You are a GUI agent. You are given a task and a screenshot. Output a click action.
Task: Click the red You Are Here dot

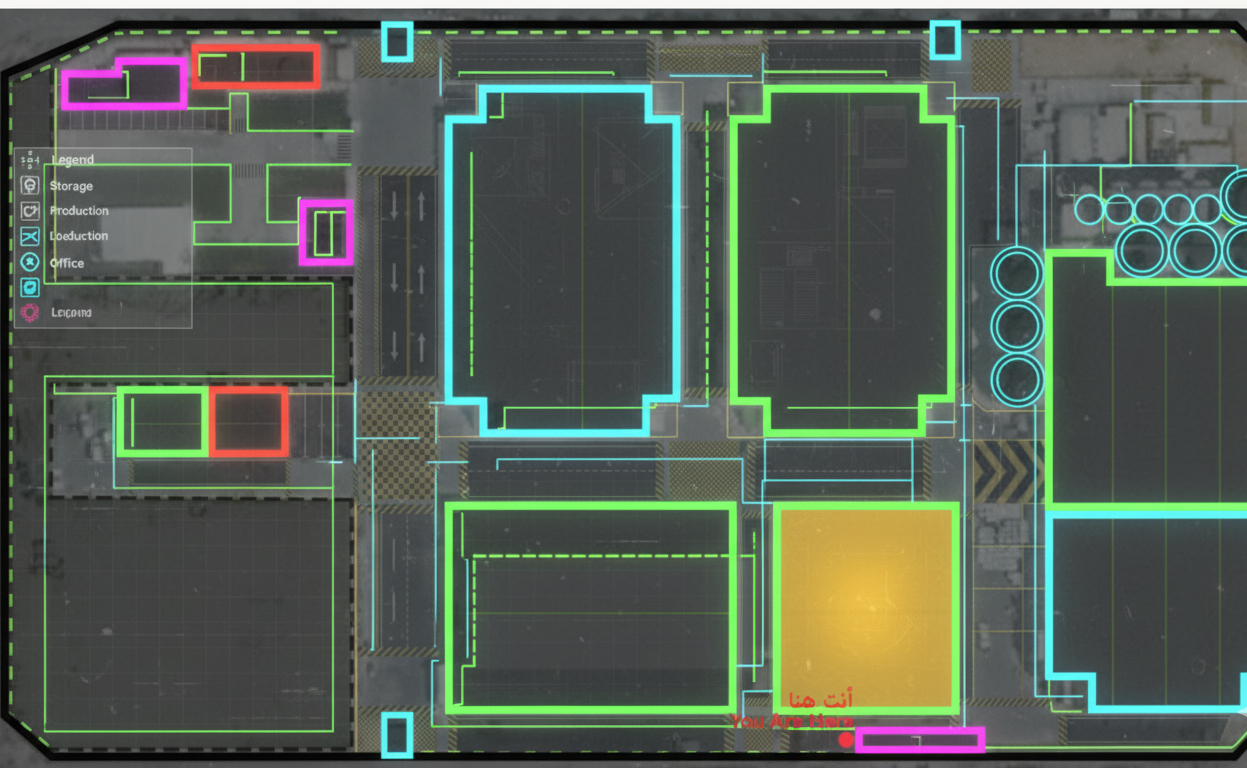pos(846,740)
